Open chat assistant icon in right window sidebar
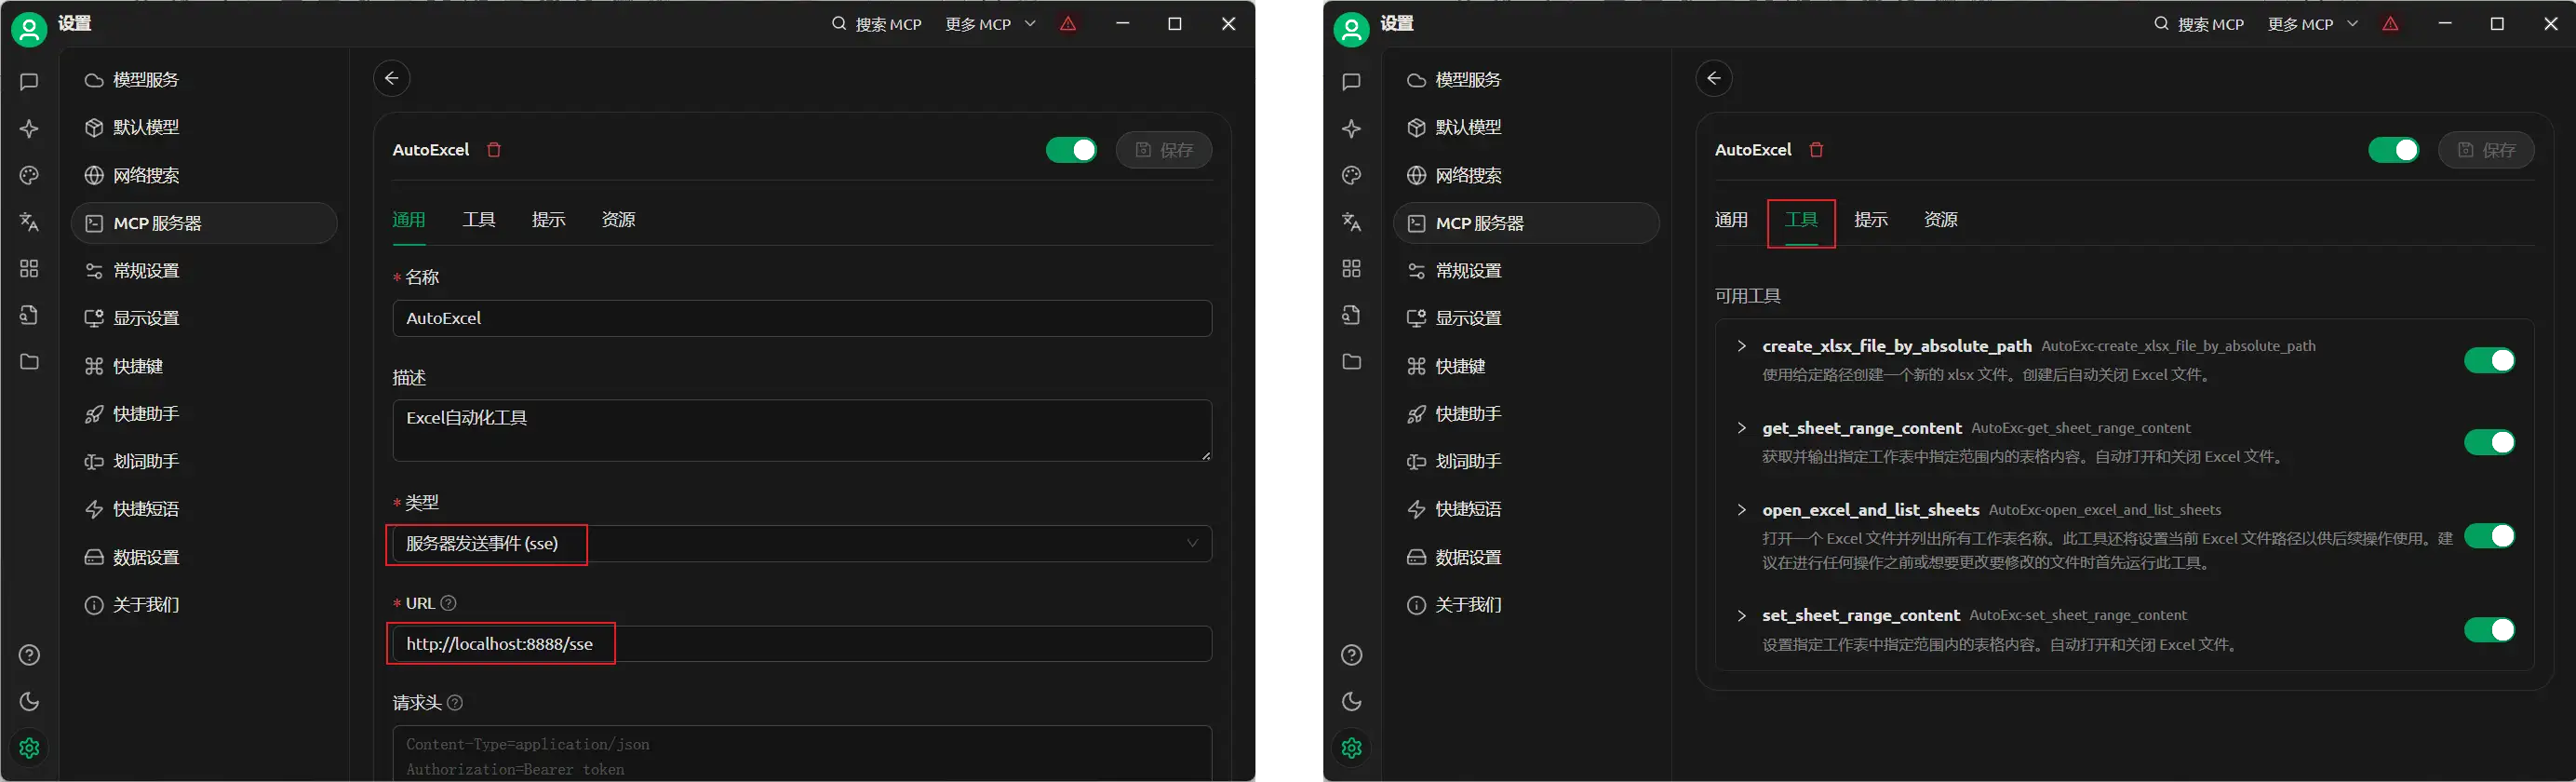 1352,82
